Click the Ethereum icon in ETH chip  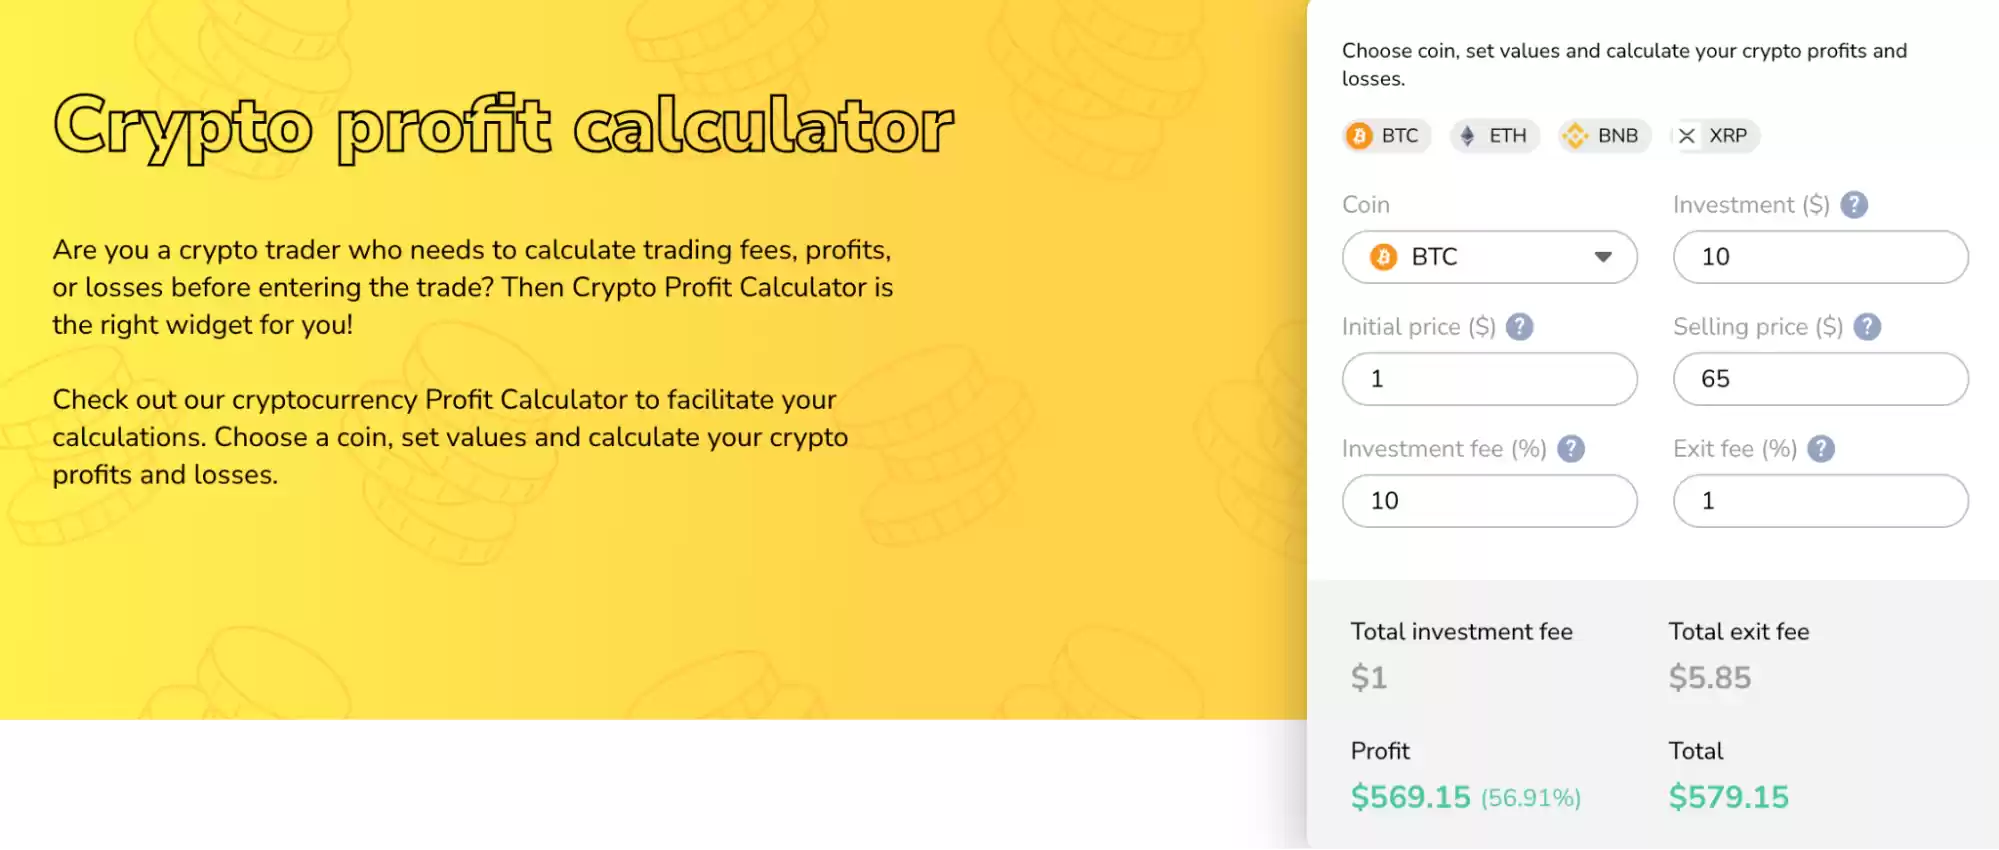pos(1467,136)
